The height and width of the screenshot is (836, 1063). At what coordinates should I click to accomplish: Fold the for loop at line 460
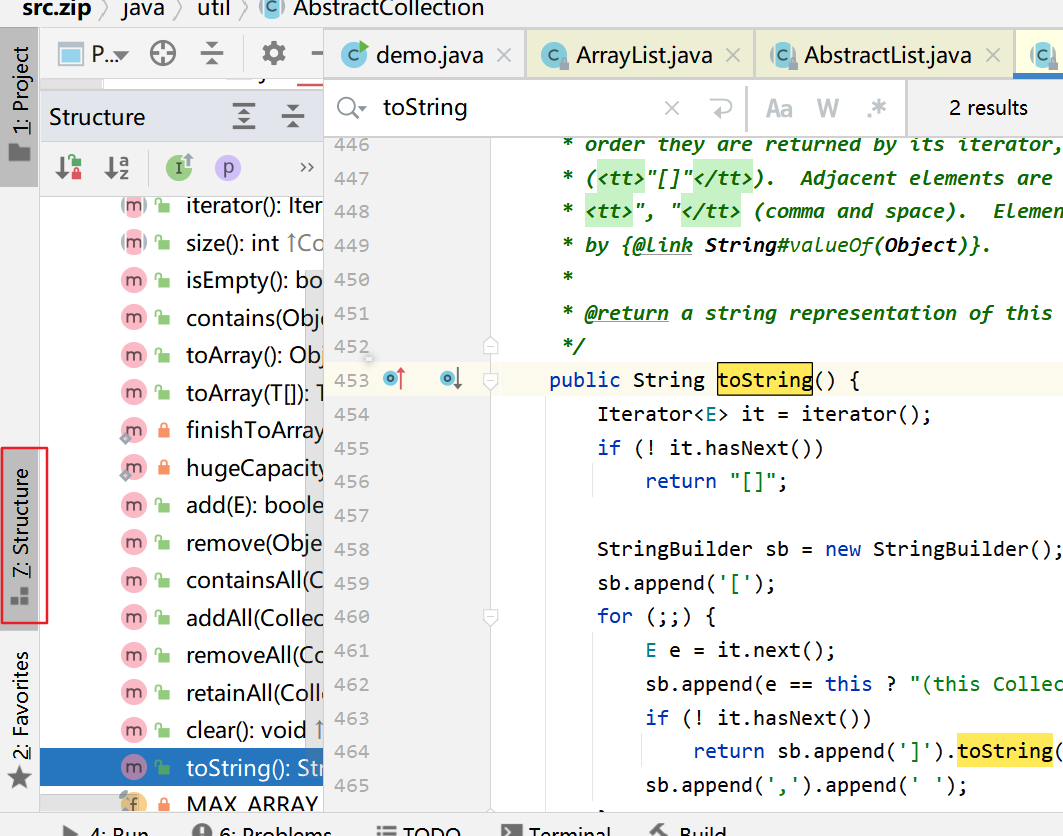(490, 616)
